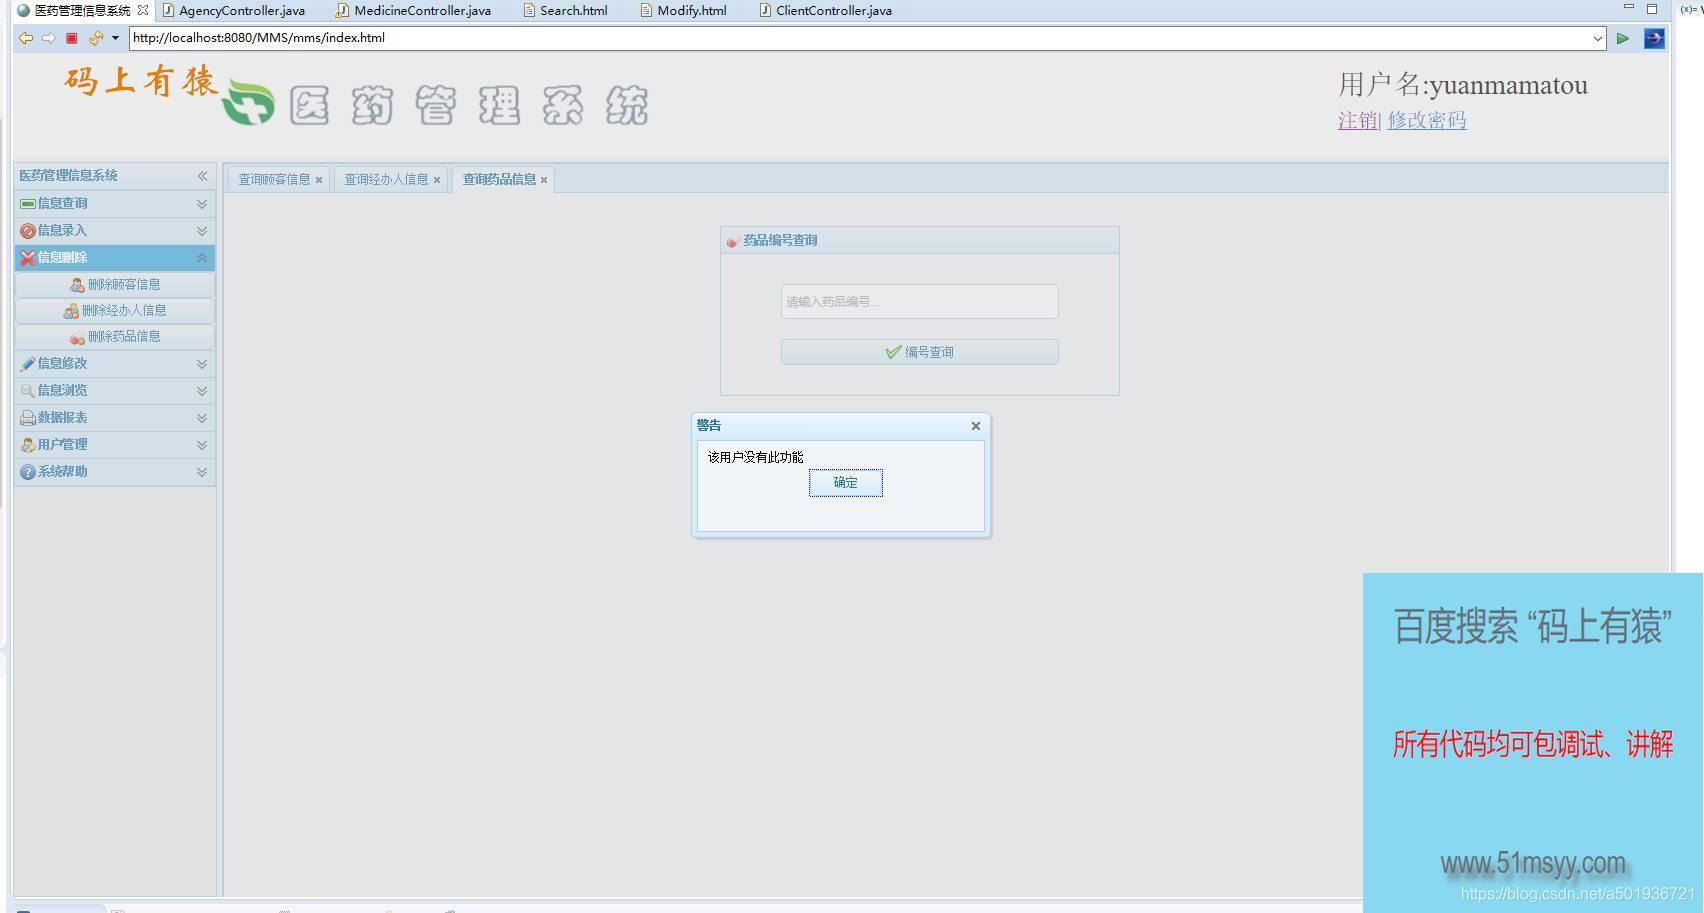Click the magnifier 信息浏览 icon
The image size is (1704, 913).
tap(28, 391)
